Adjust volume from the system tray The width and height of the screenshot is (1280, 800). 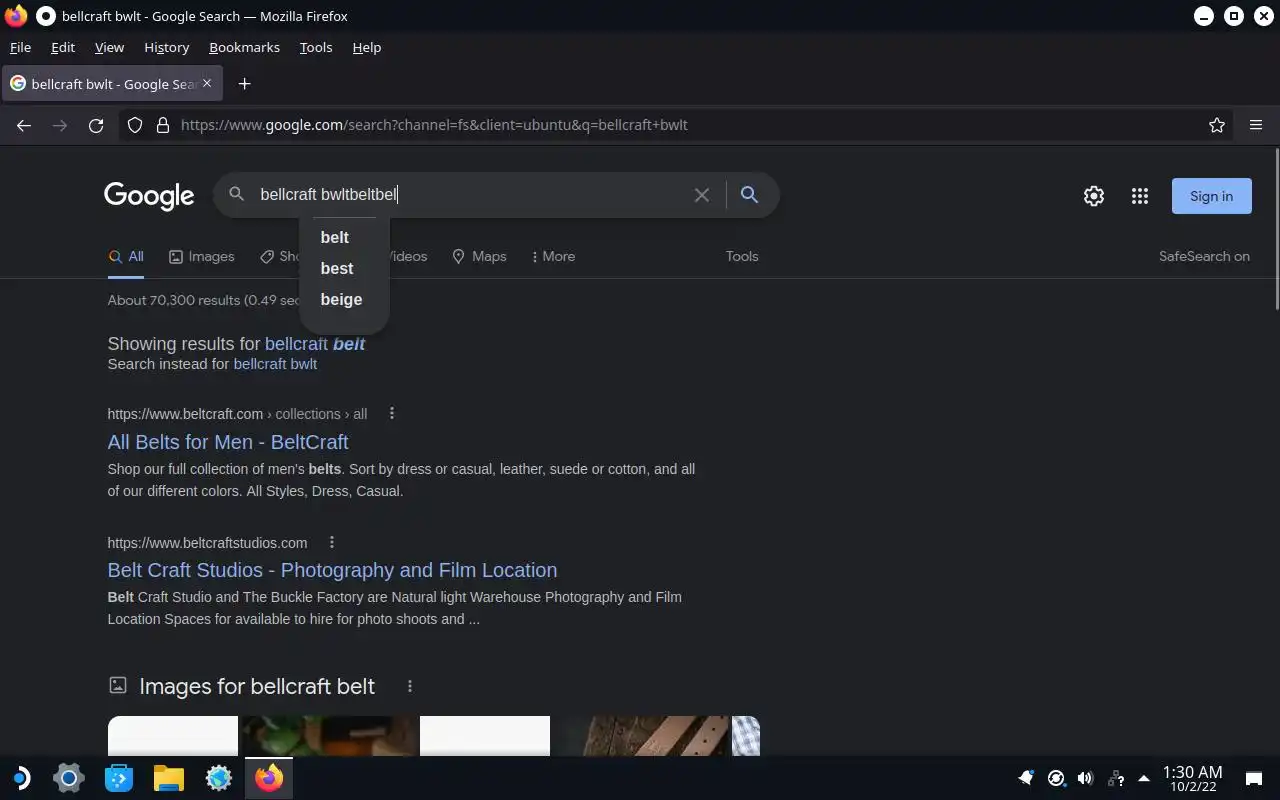pyautogui.click(x=1085, y=778)
